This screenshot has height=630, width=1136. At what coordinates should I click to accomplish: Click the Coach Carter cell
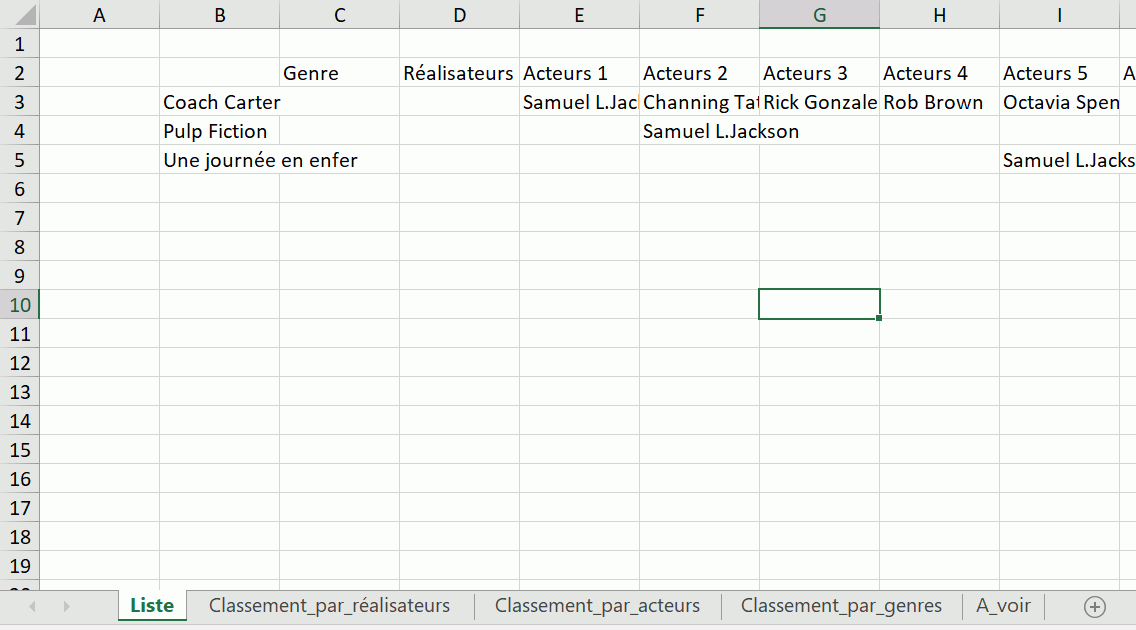[x=220, y=102]
